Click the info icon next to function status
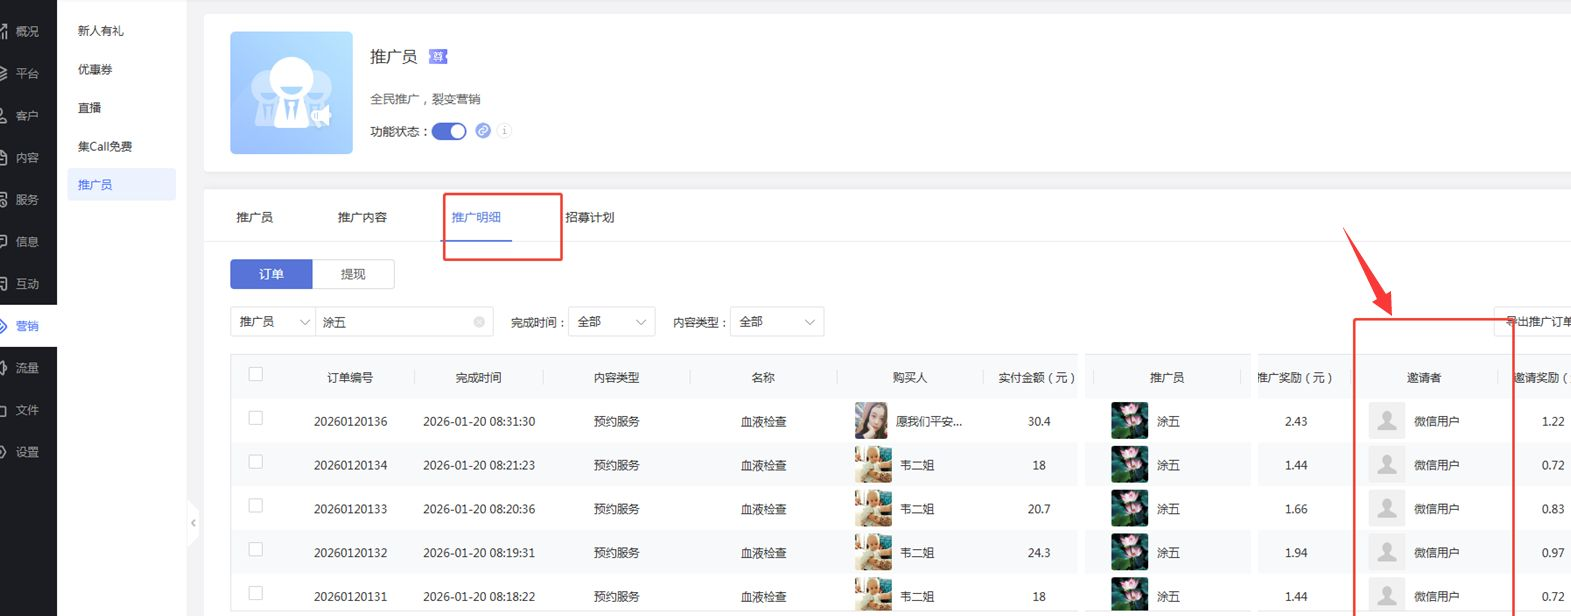This screenshot has height=616, width=1571. [504, 131]
